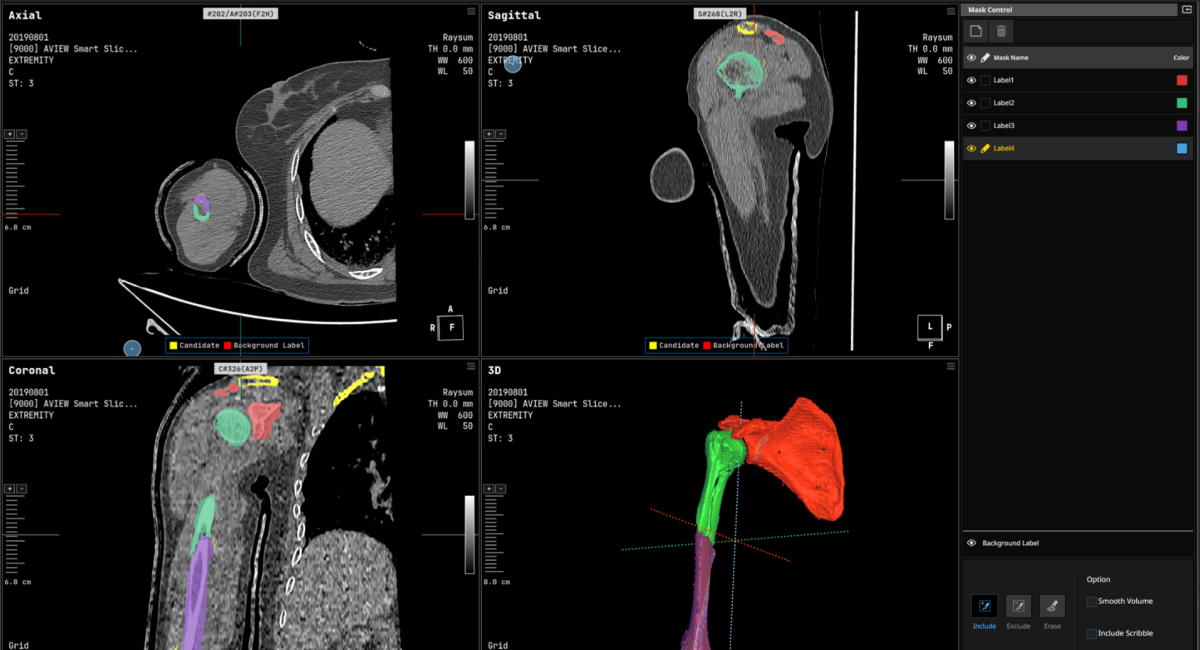Tick the edit checkbox for Label2

pos(985,103)
